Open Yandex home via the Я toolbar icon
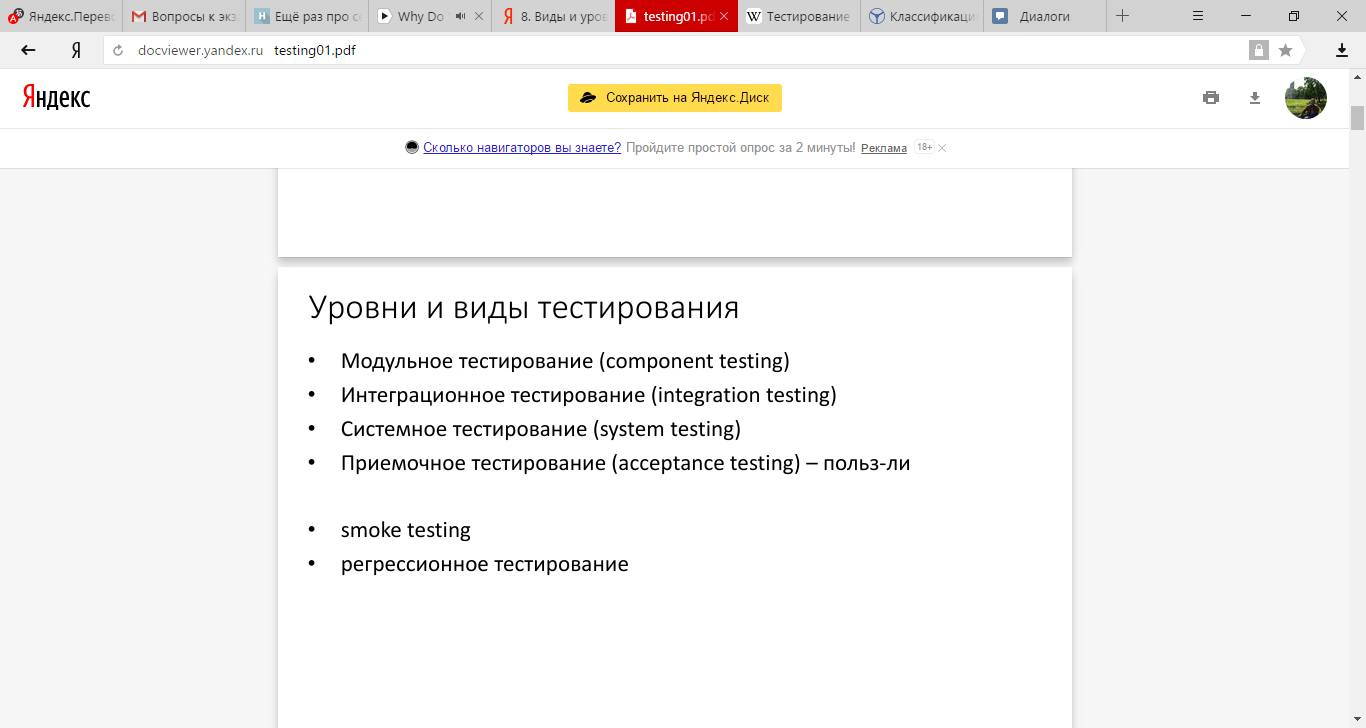1366x728 pixels. [76, 50]
